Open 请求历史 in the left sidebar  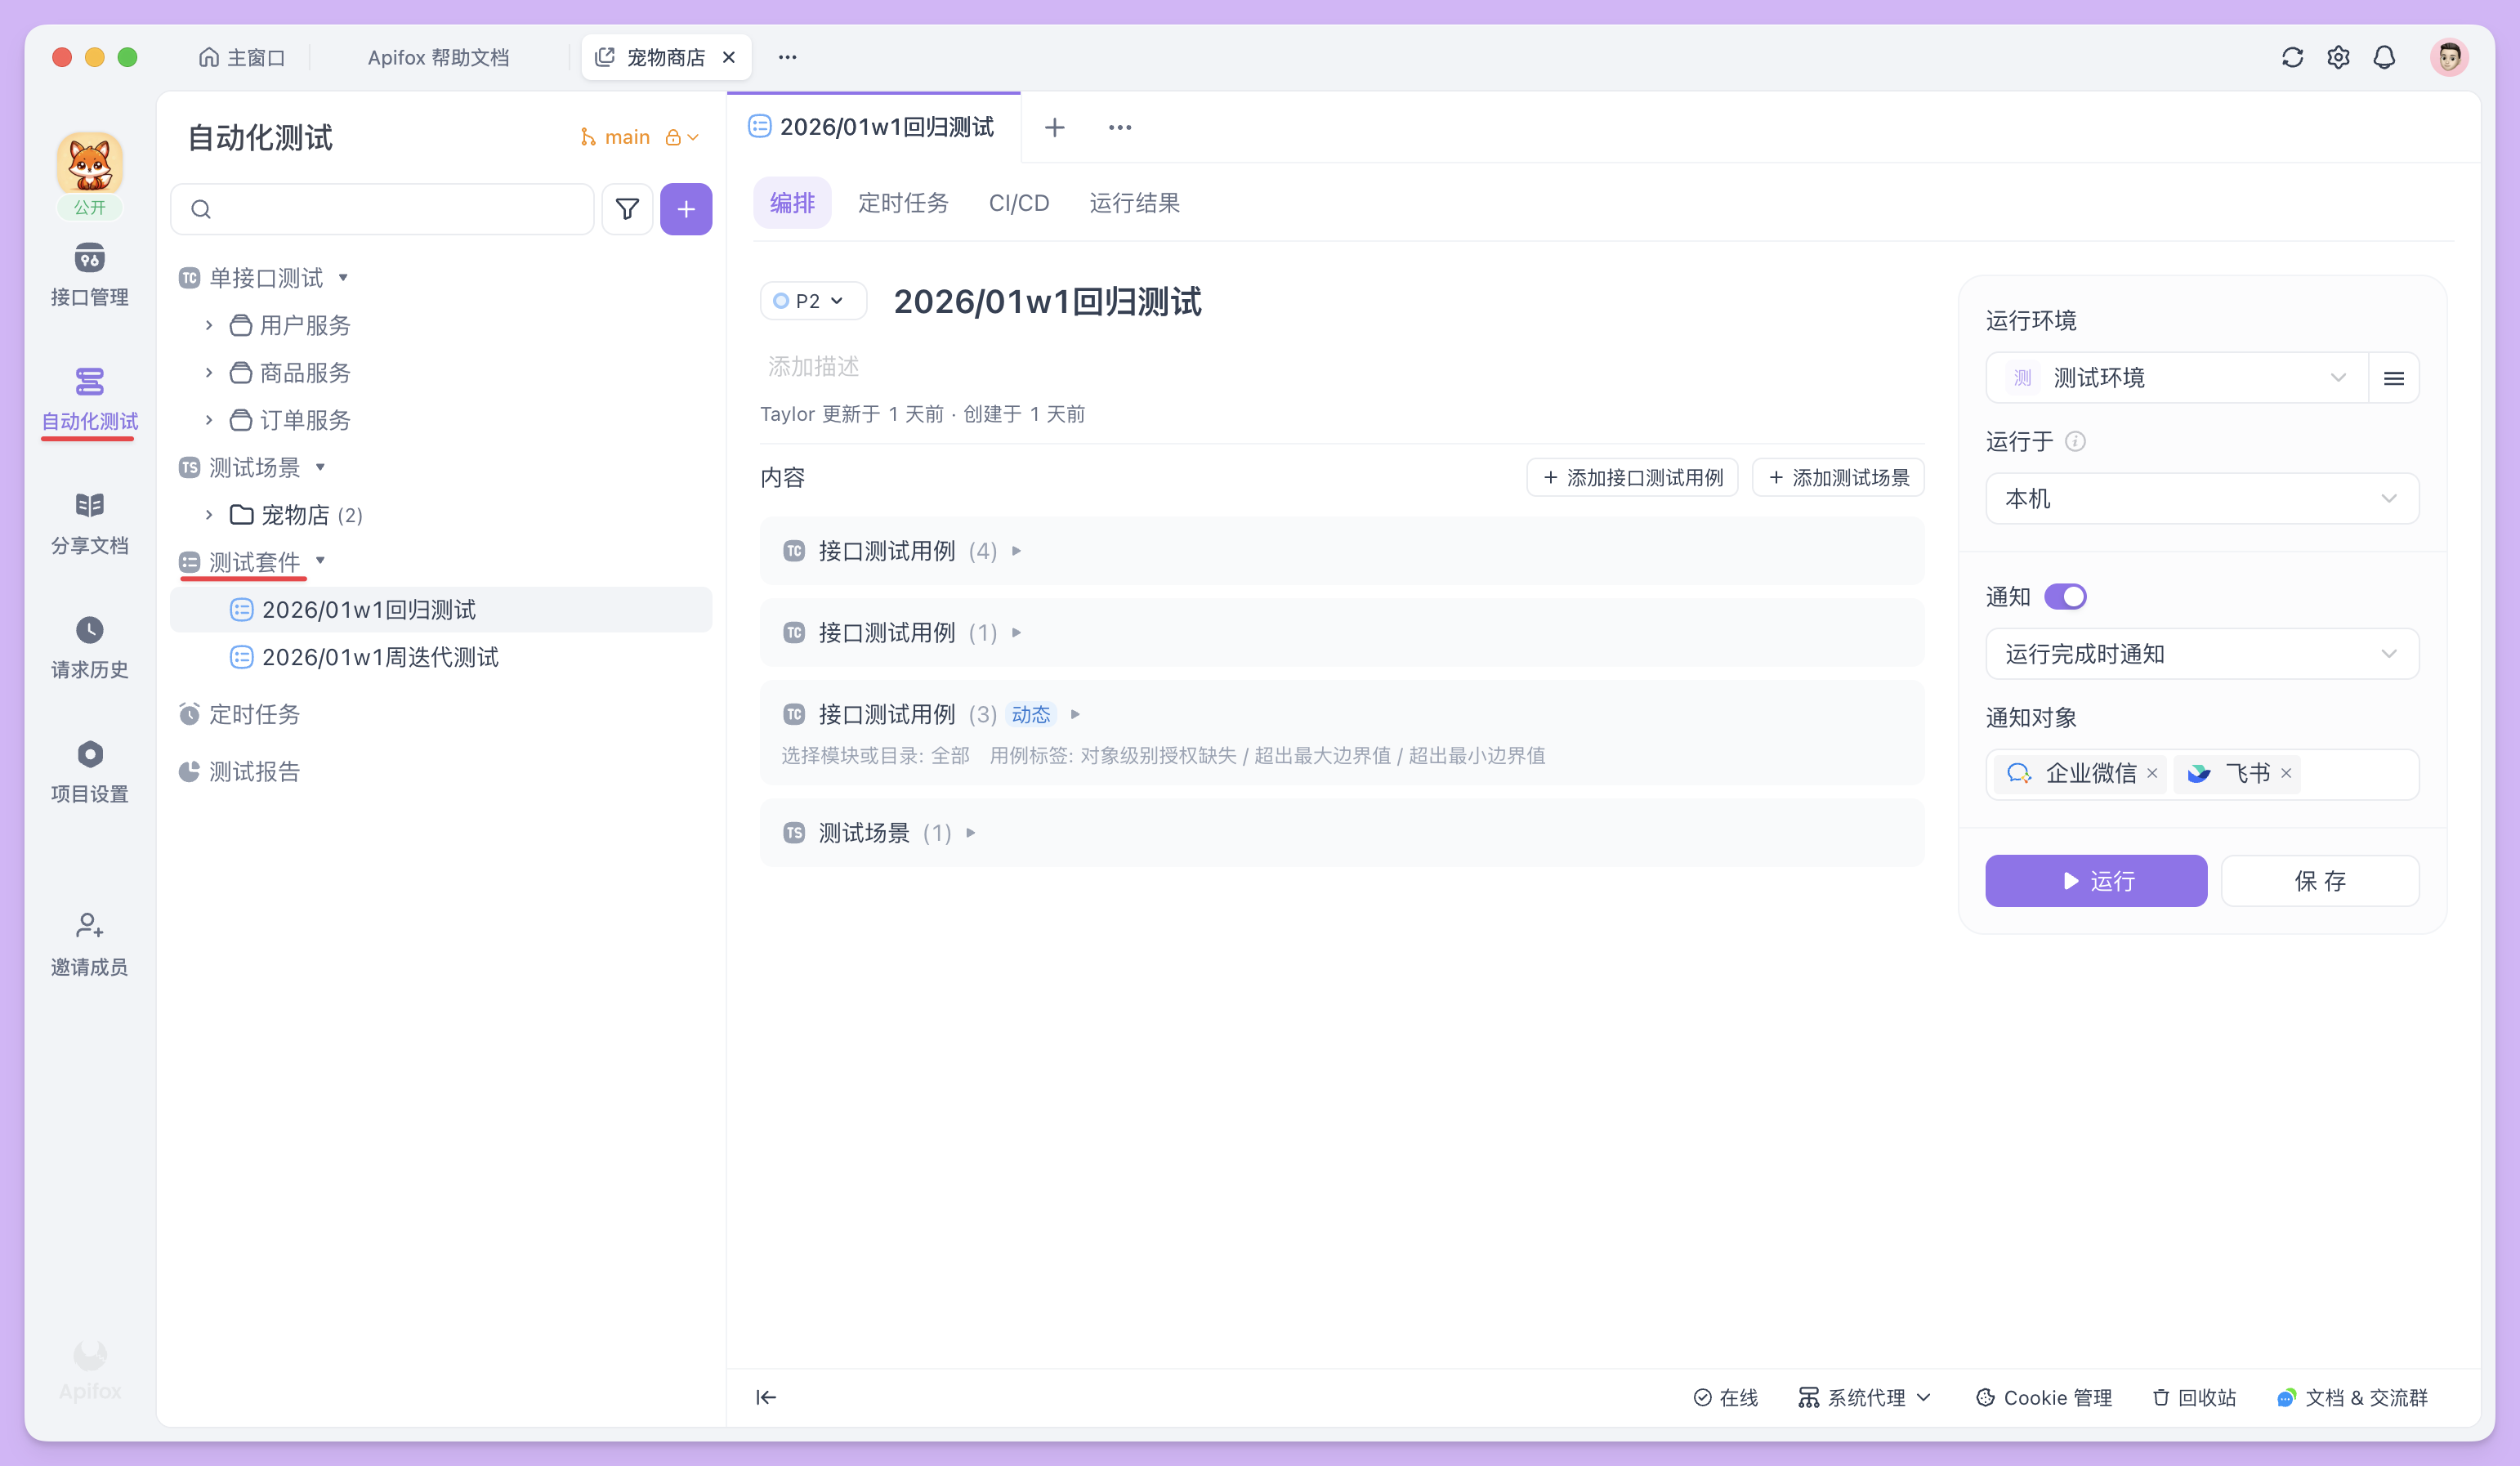tap(89, 647)
